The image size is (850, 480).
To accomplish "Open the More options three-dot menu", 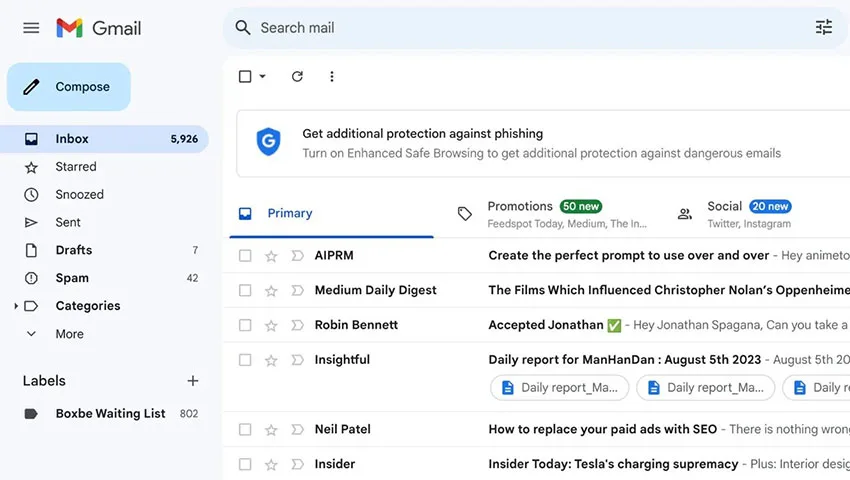I will tap(332, 76).
